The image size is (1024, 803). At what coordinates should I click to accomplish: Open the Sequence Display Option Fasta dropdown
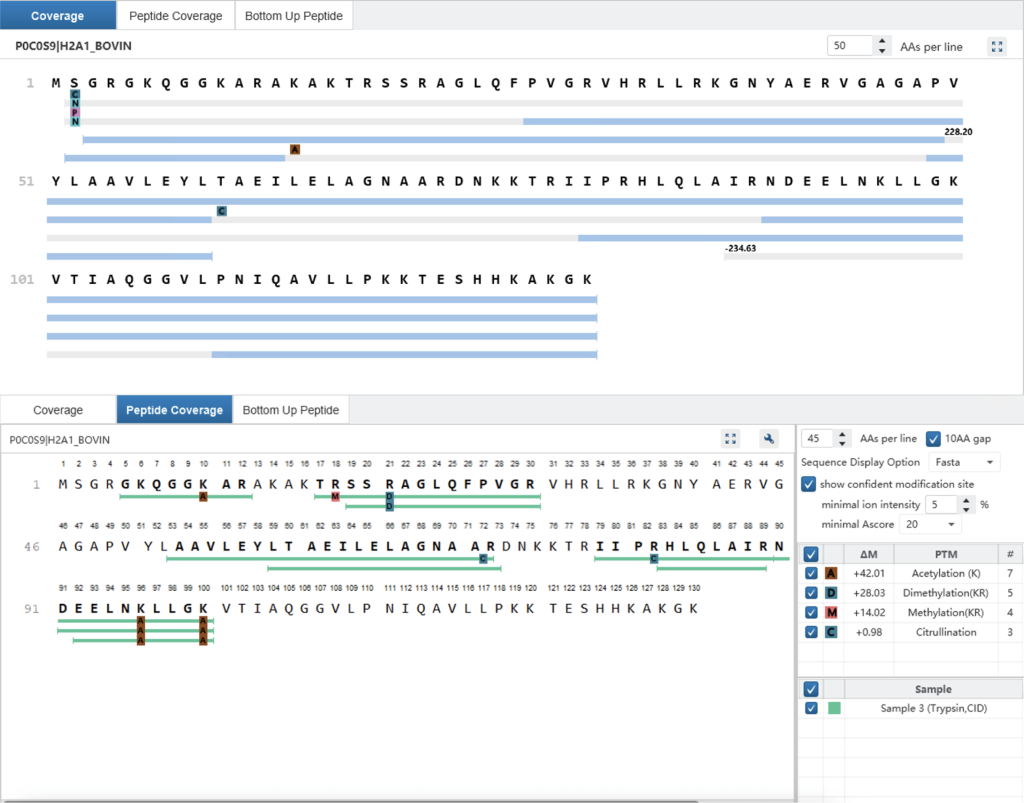(x=963, y=462)
